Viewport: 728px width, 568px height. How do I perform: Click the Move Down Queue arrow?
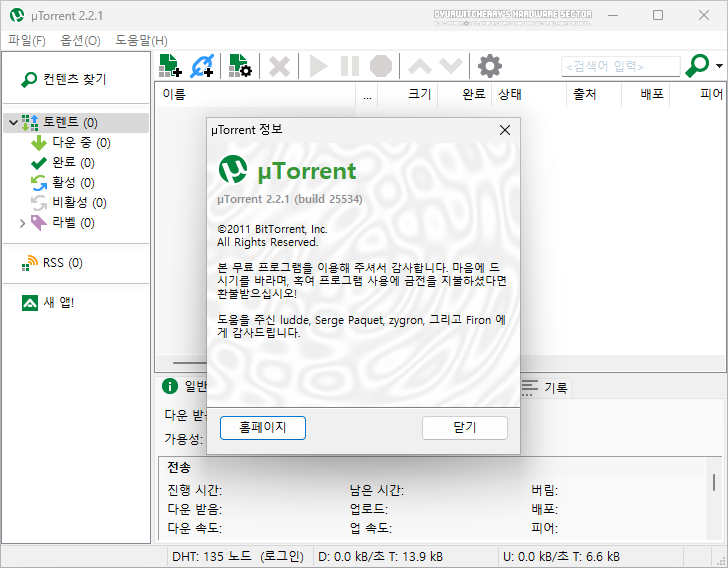click(451, 66)
